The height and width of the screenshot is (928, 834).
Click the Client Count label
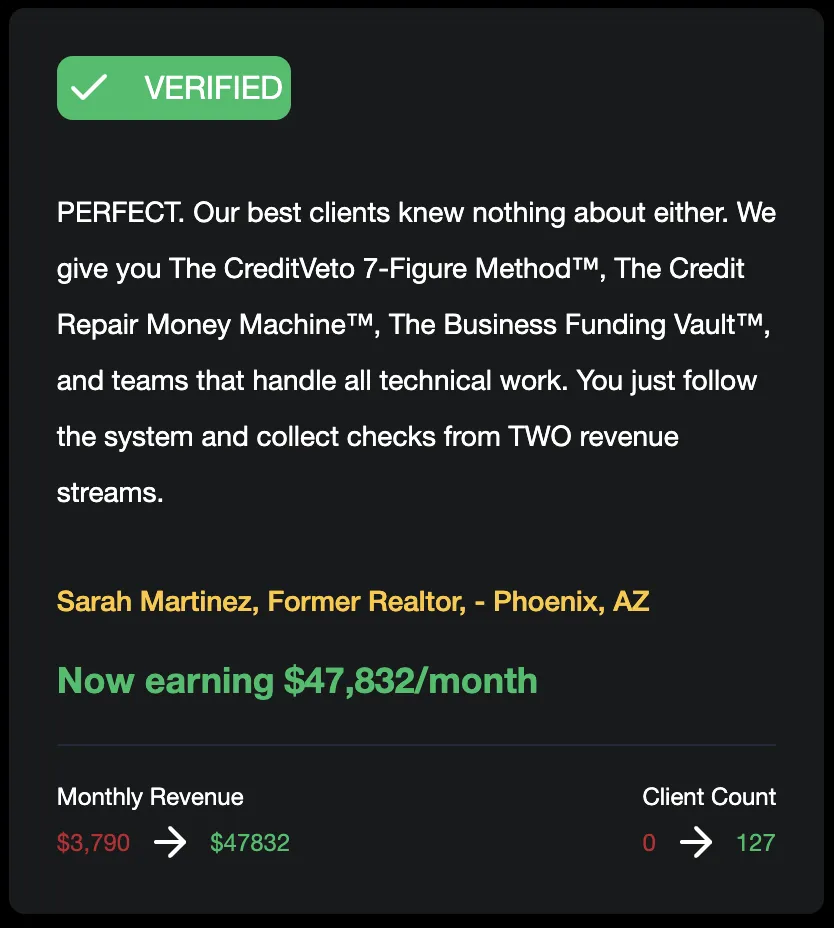[x=709, y=797]
